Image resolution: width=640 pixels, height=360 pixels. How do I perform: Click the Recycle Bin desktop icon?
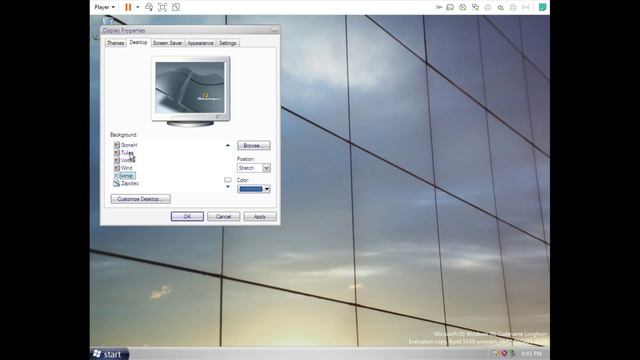point(107,20)
